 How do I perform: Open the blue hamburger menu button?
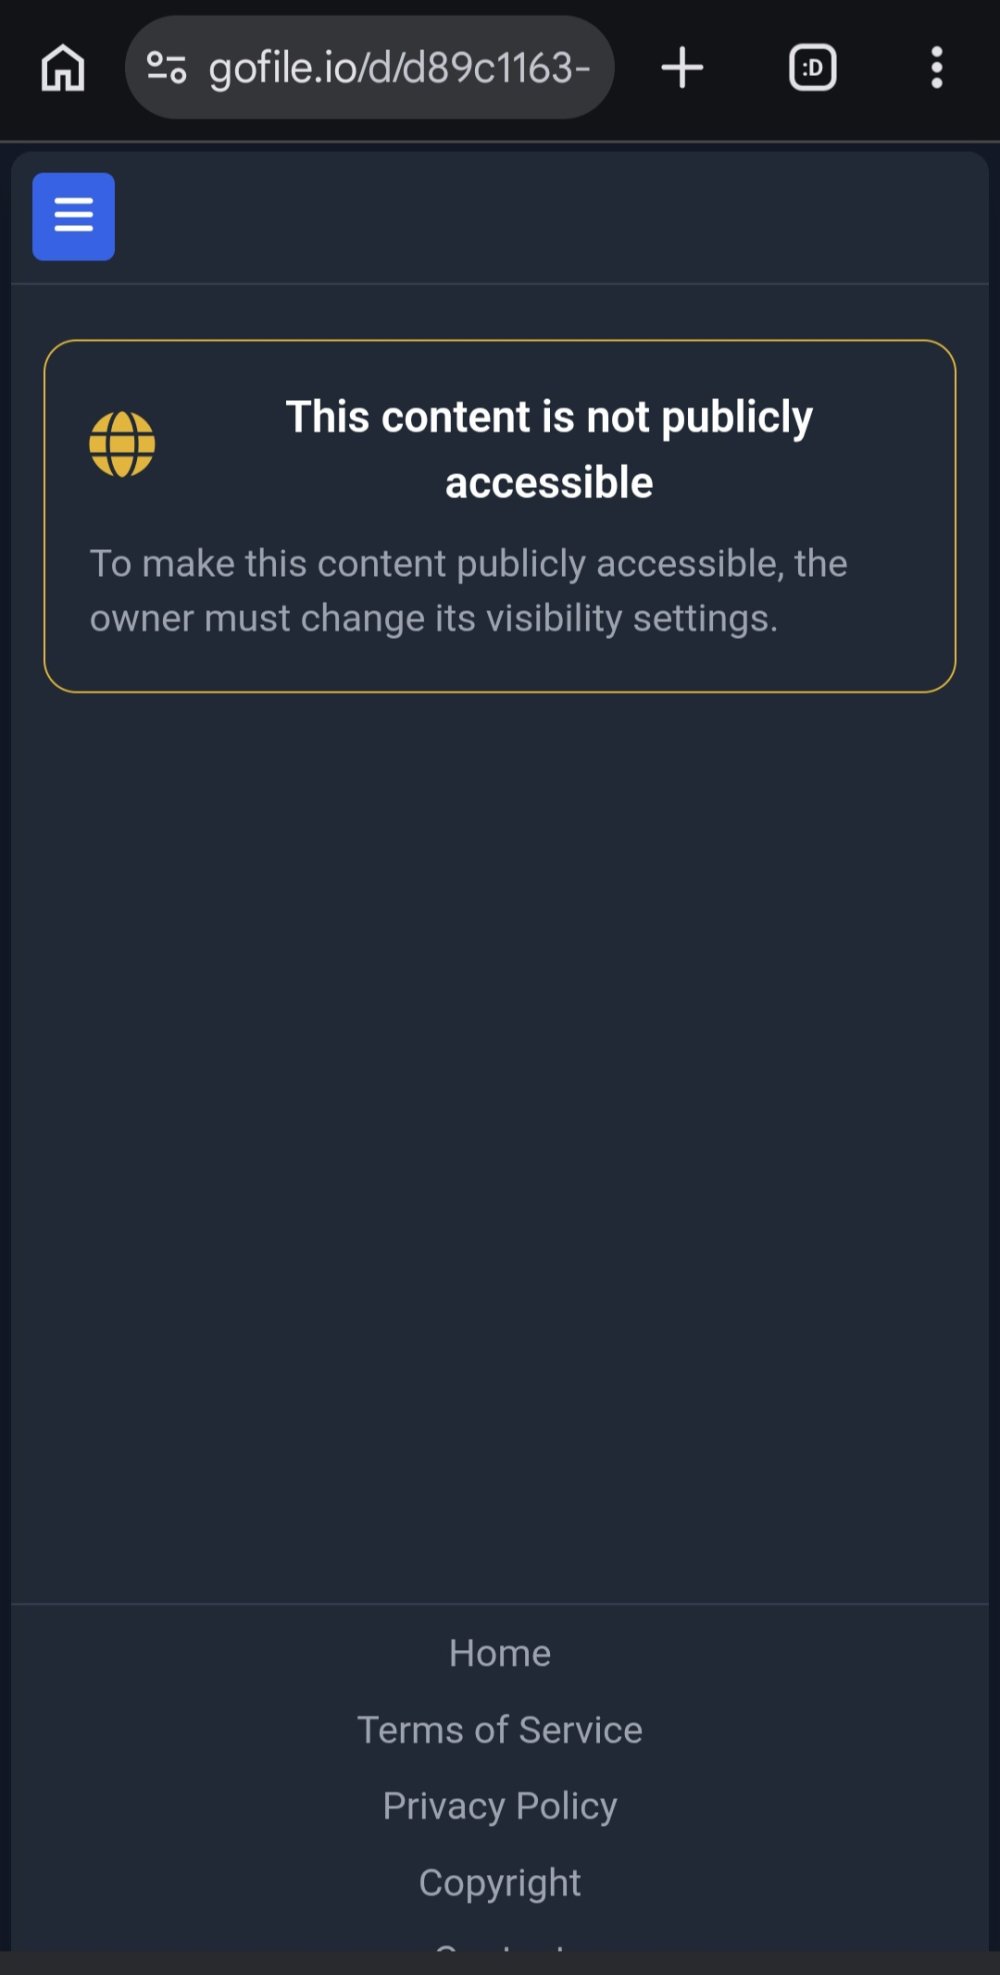[73, 216]
